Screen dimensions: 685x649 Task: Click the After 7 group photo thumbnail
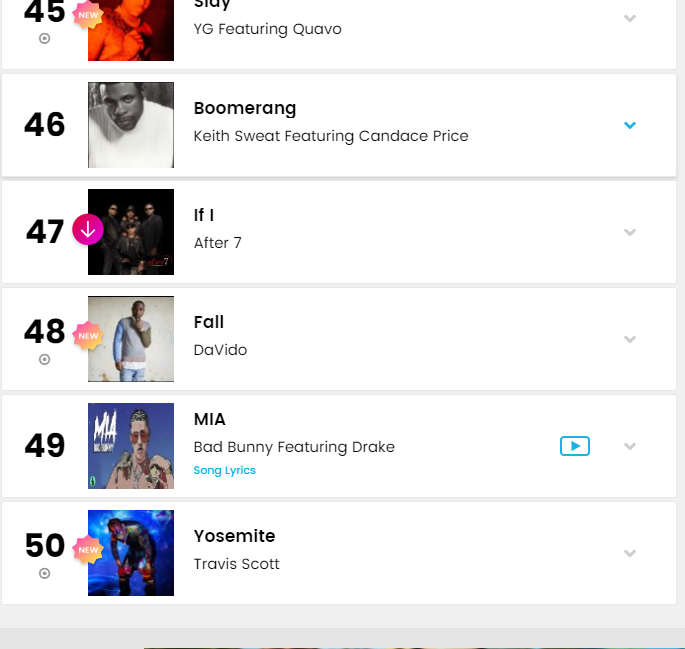point(131,232)
